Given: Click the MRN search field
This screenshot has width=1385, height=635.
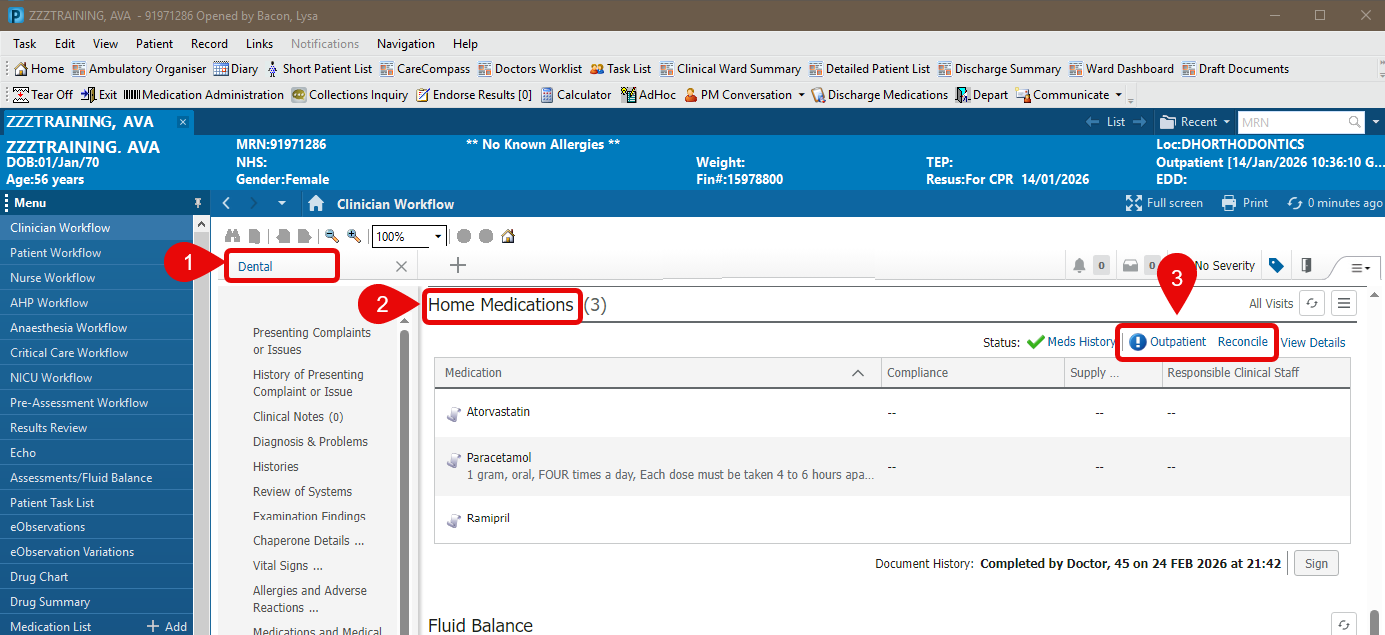Looking at the screenshot, I should tap(1291, 122).
